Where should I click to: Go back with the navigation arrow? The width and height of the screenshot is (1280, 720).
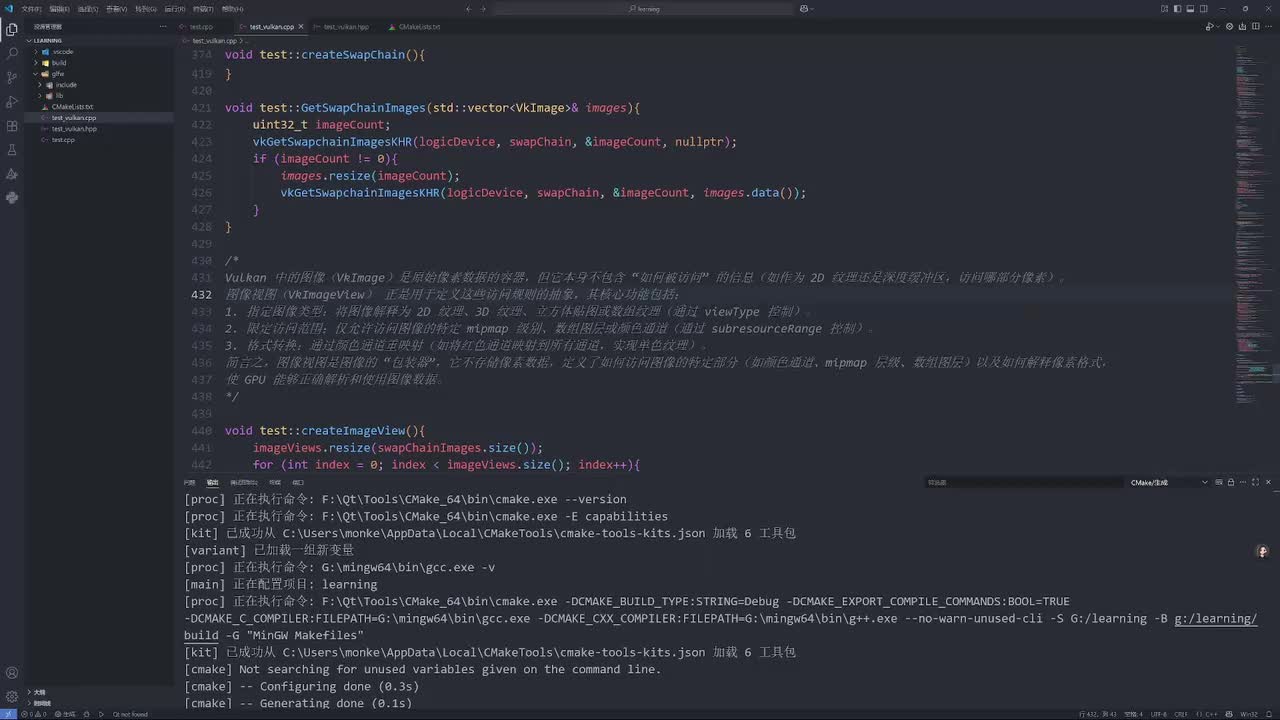pyautogui.click(x=468, y=9)
